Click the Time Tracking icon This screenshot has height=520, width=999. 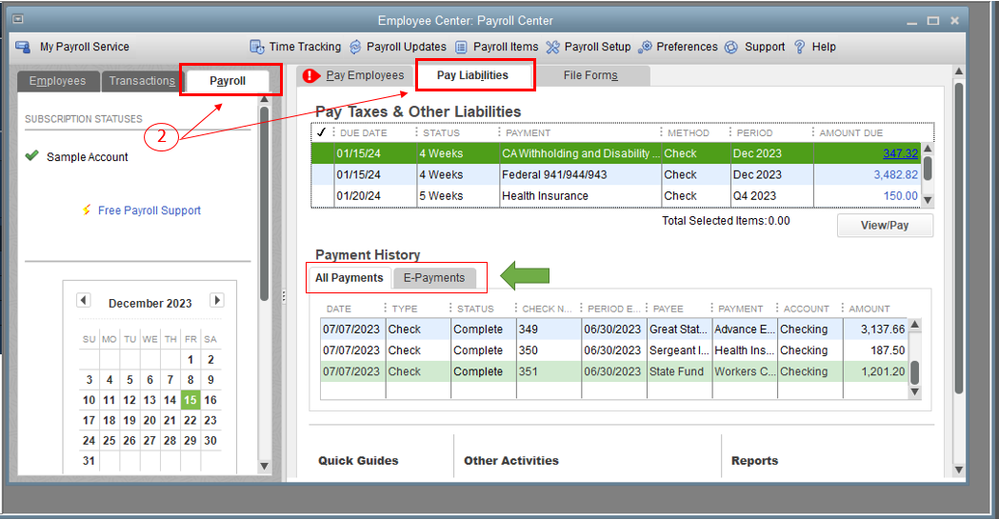[x=257, y=47]
